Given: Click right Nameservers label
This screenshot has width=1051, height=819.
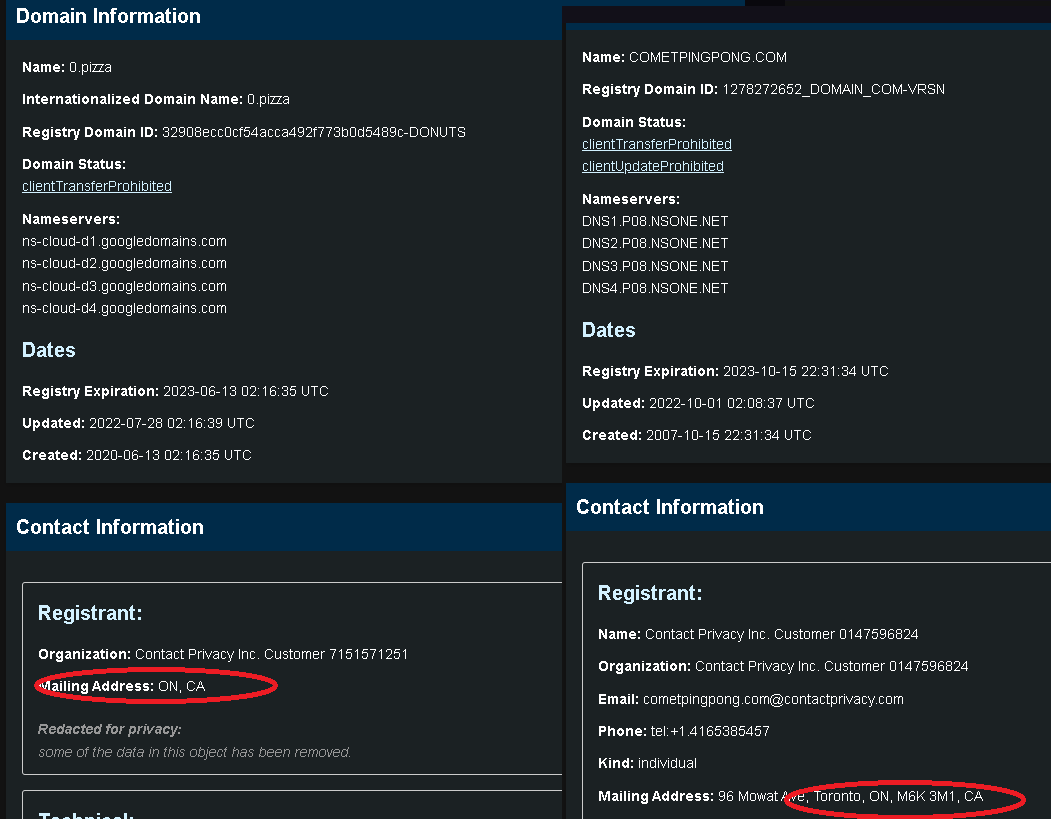Looking at the screenshot, I should click(x=631, y=199).
